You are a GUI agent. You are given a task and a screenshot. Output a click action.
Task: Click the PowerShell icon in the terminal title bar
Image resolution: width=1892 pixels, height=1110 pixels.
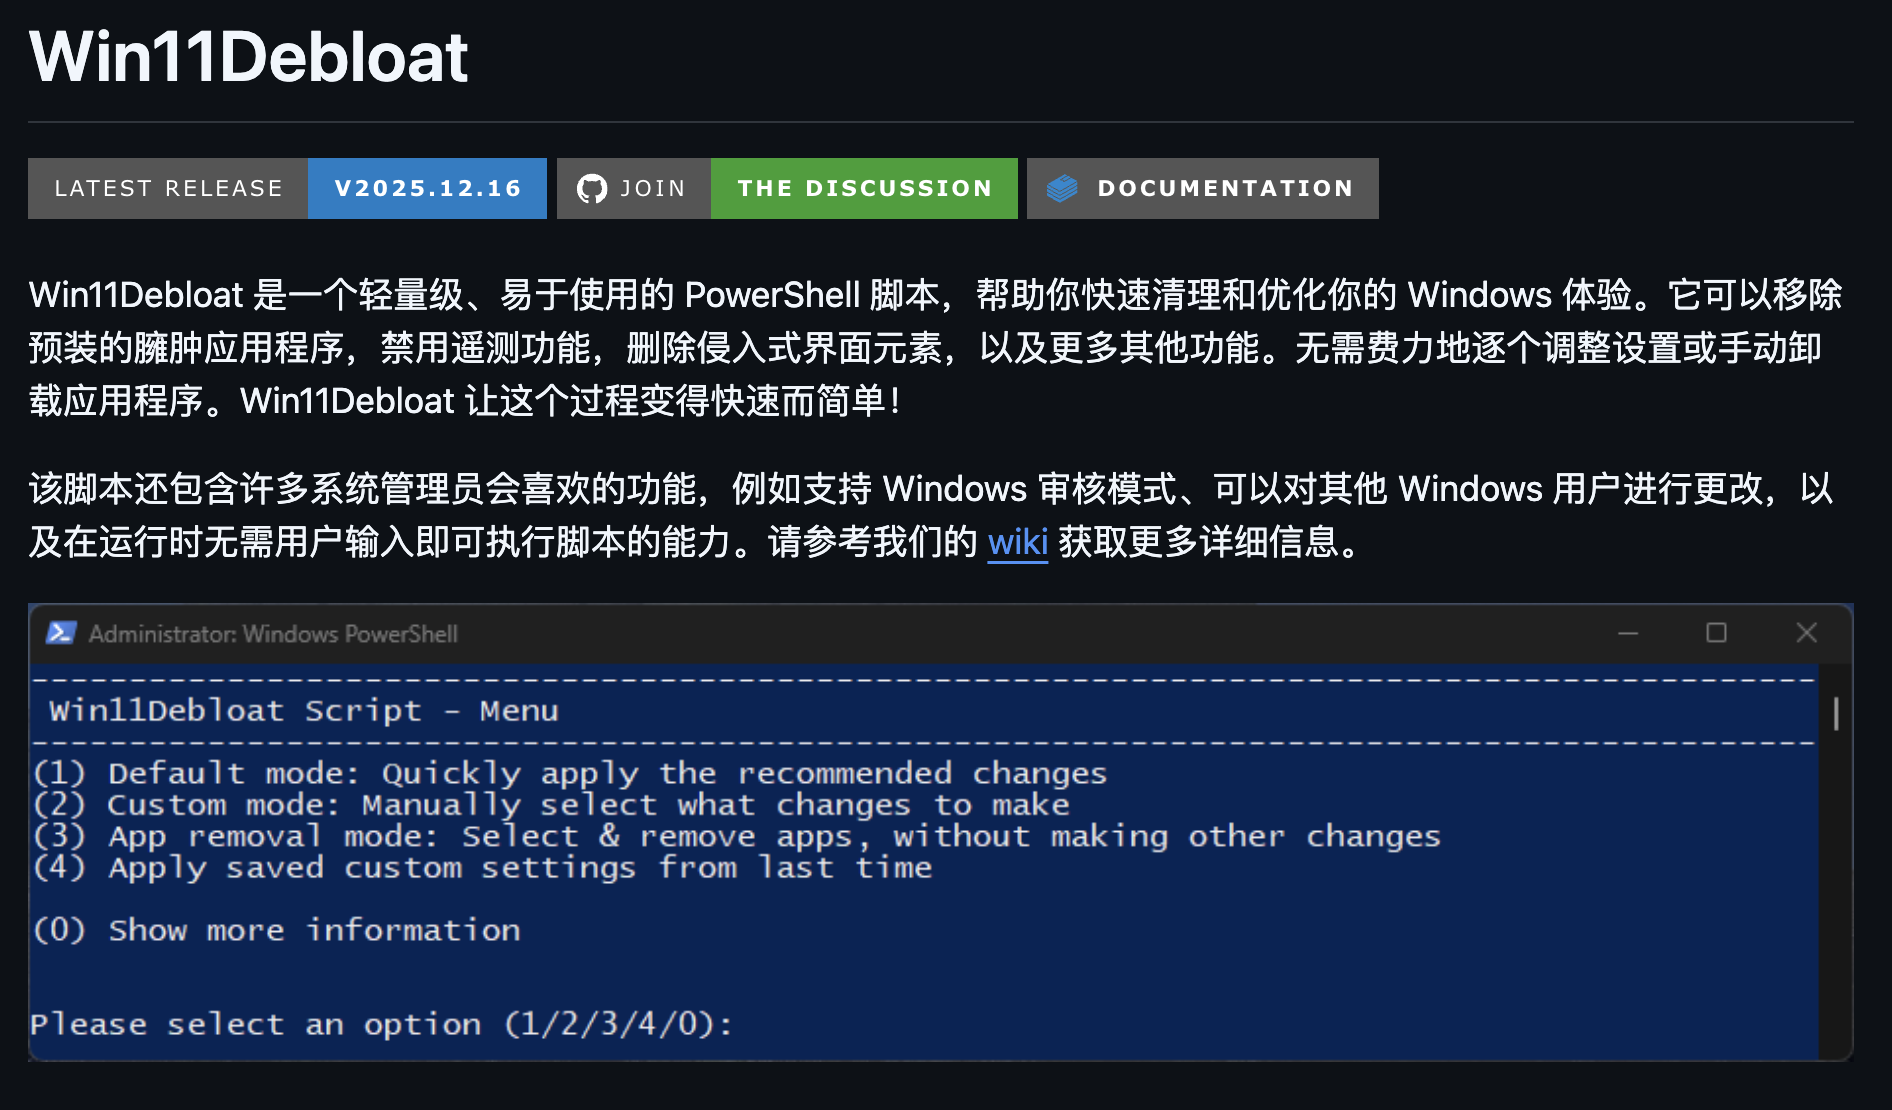coord(61,633)
